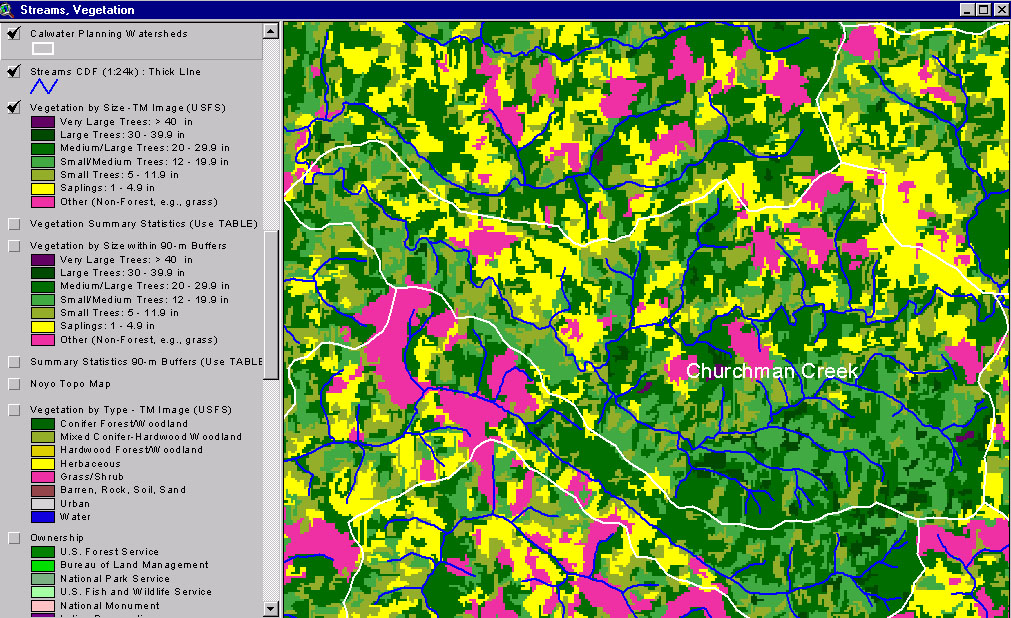Click Saplings swatch in 90-m Buffers legend

point(43,326)
